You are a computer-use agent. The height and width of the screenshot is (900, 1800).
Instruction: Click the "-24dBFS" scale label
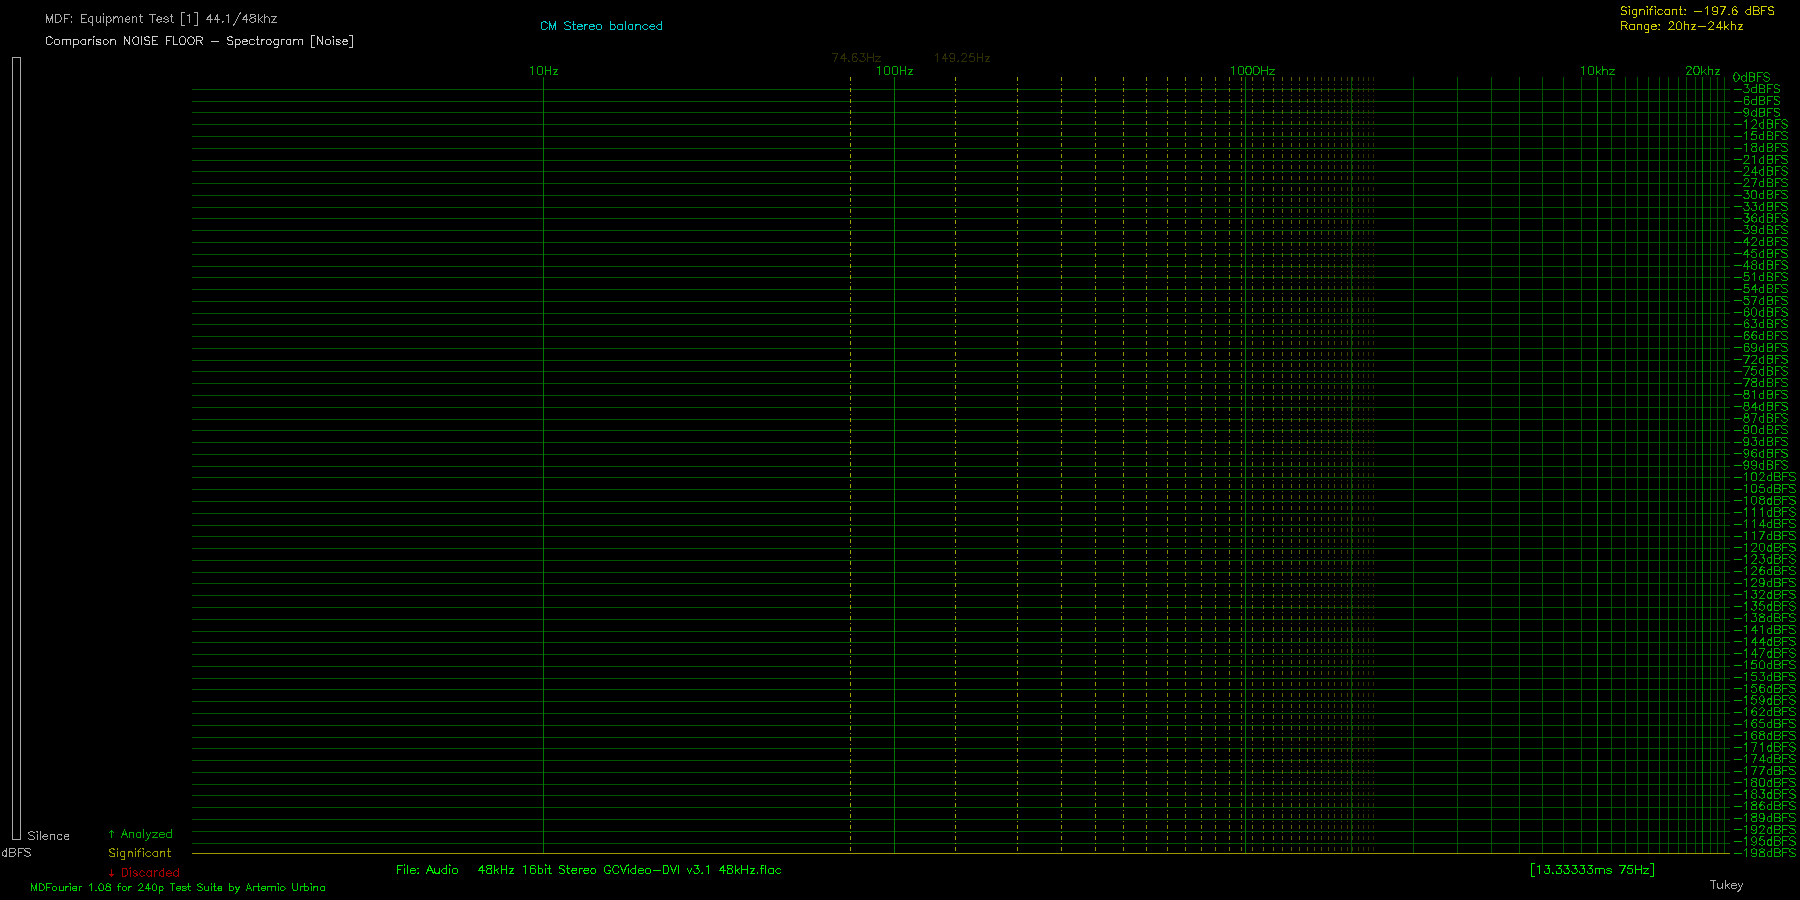(1762, 172)
